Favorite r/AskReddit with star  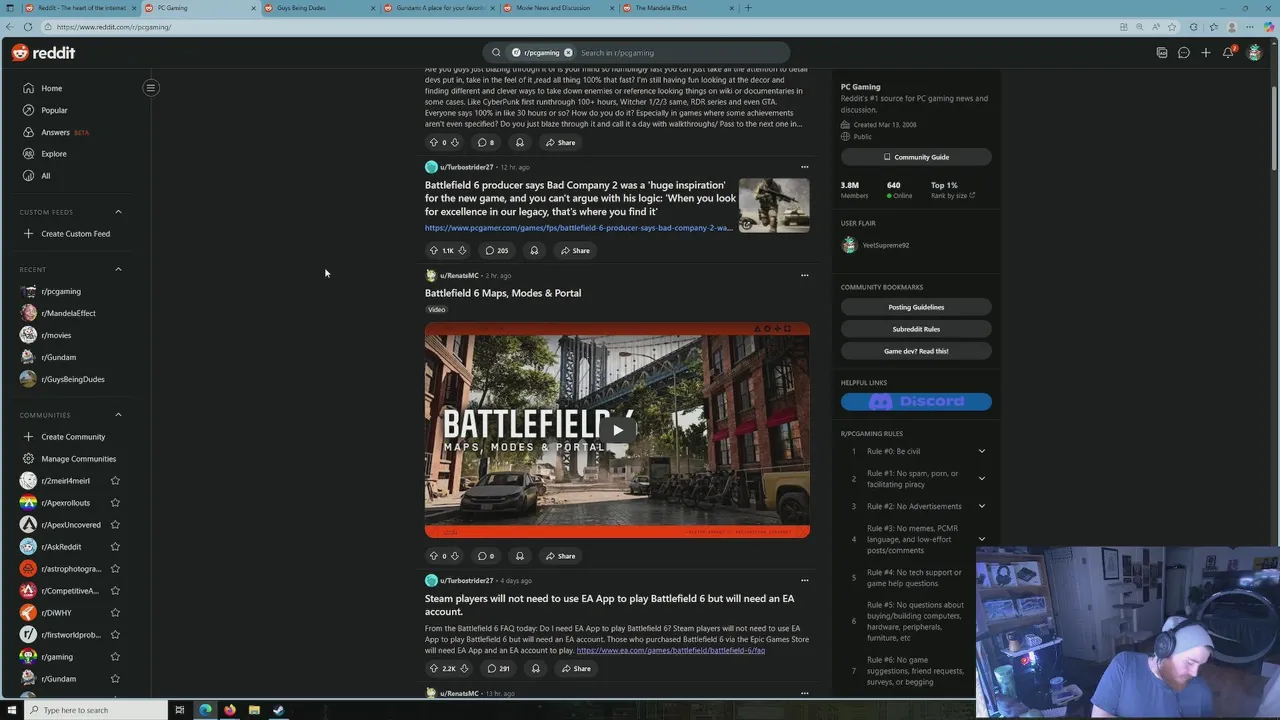point(115,547)
